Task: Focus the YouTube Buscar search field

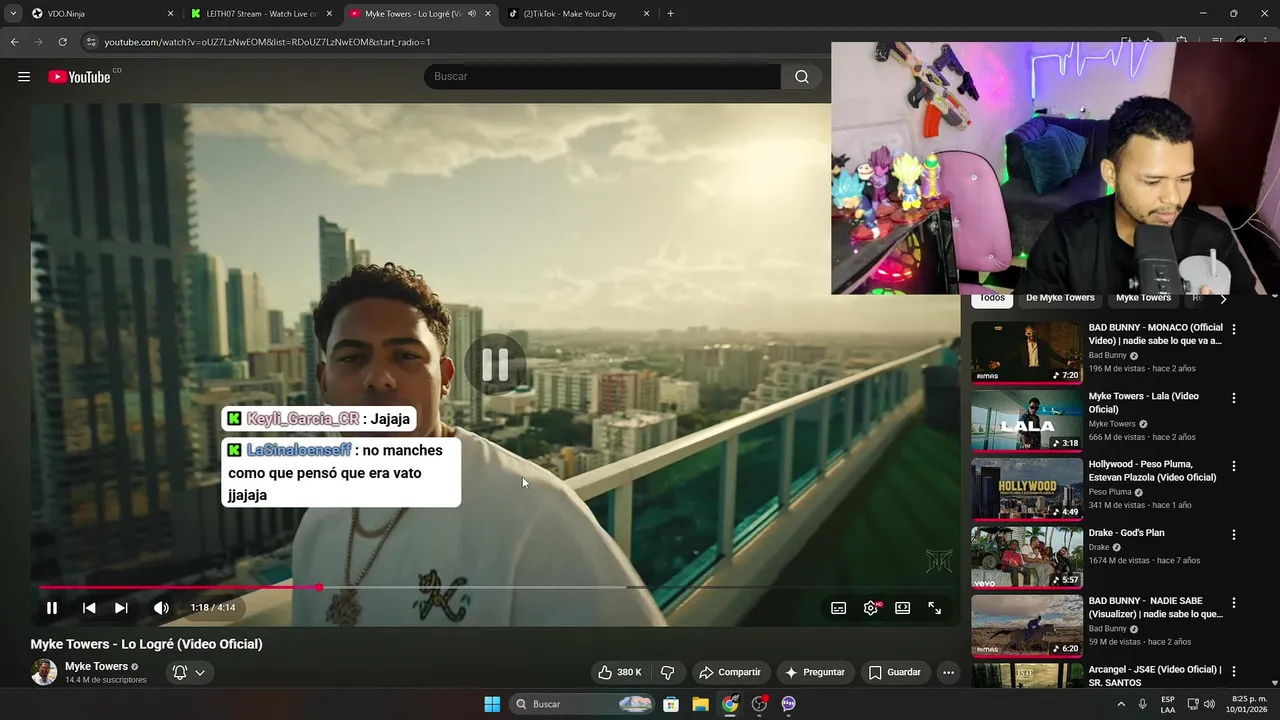Action: tap(602, 77)
